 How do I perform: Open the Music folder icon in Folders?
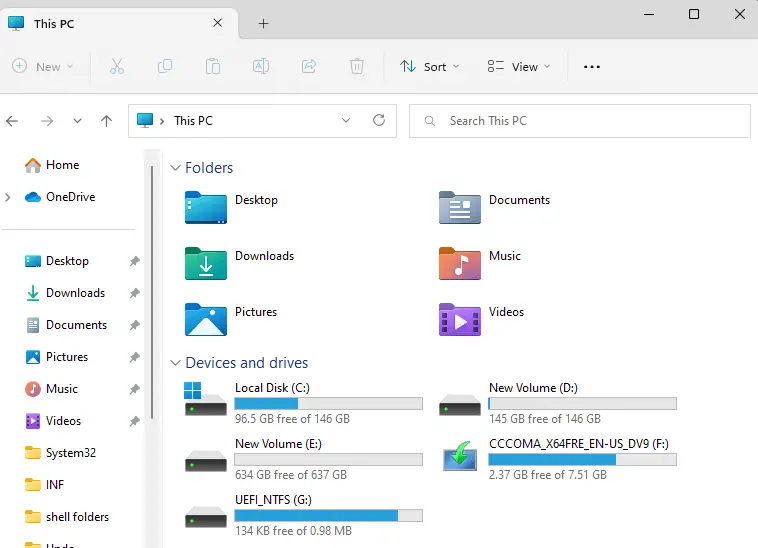[460, 263]
